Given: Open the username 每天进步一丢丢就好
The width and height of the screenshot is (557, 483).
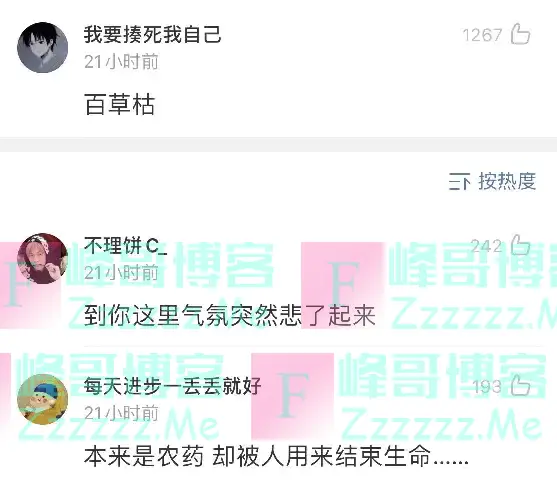Looking at the screenshot, I should click(x=173, y=386).
